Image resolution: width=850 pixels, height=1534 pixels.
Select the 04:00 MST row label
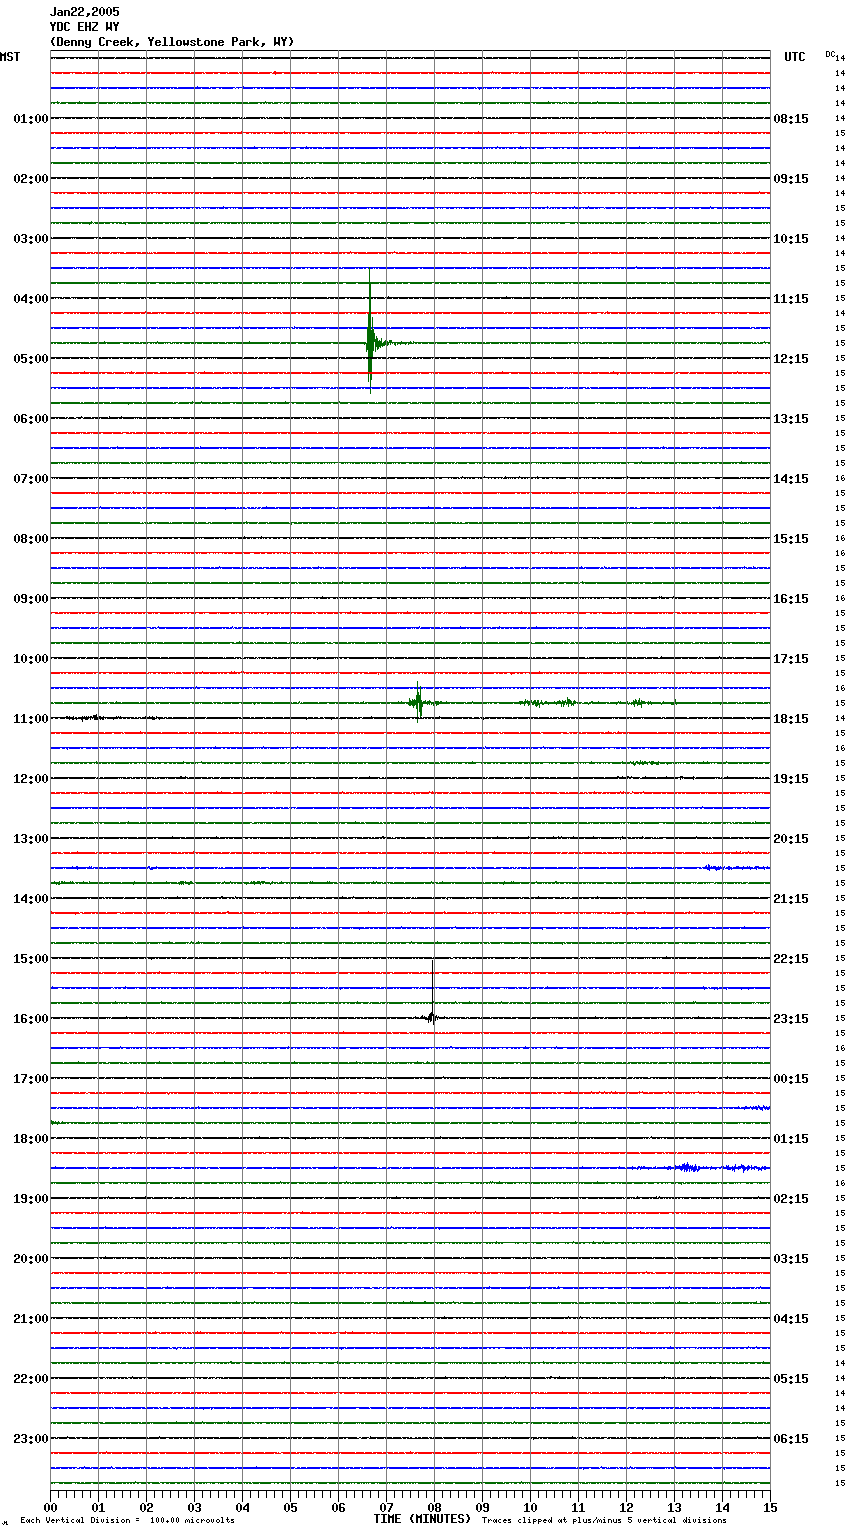[31, 299]
